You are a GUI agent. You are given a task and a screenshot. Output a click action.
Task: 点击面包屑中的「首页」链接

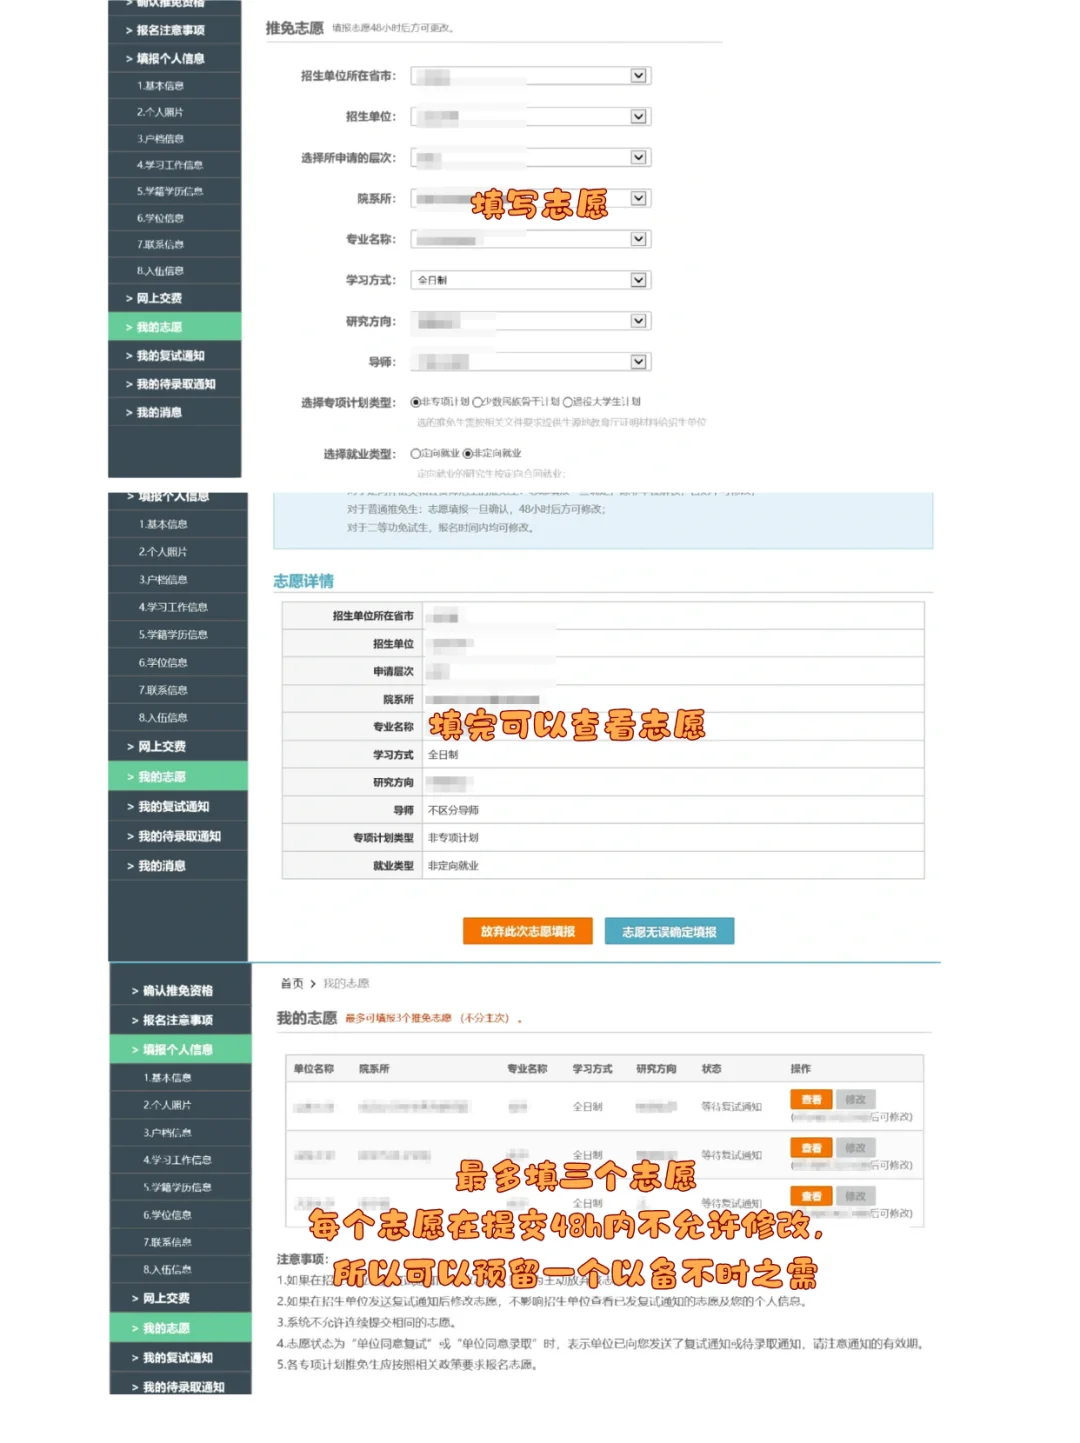pos(293,983)
